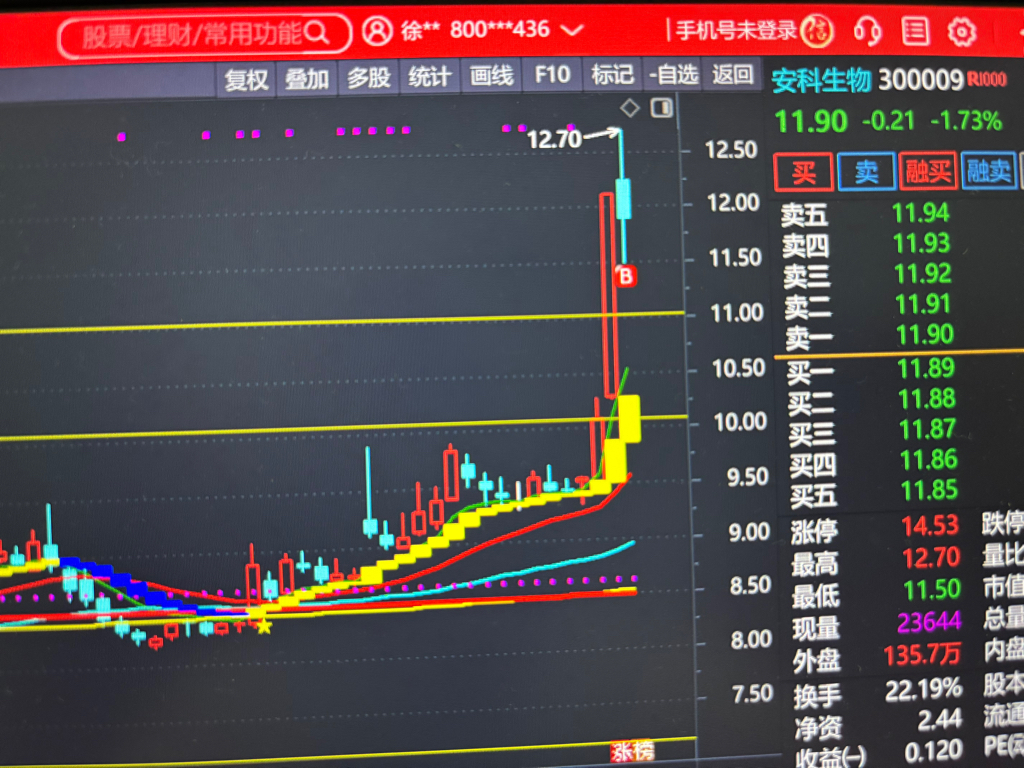Click 净资 value 2.44
This screenshot has width=1024, height=768.
(940, 719)
